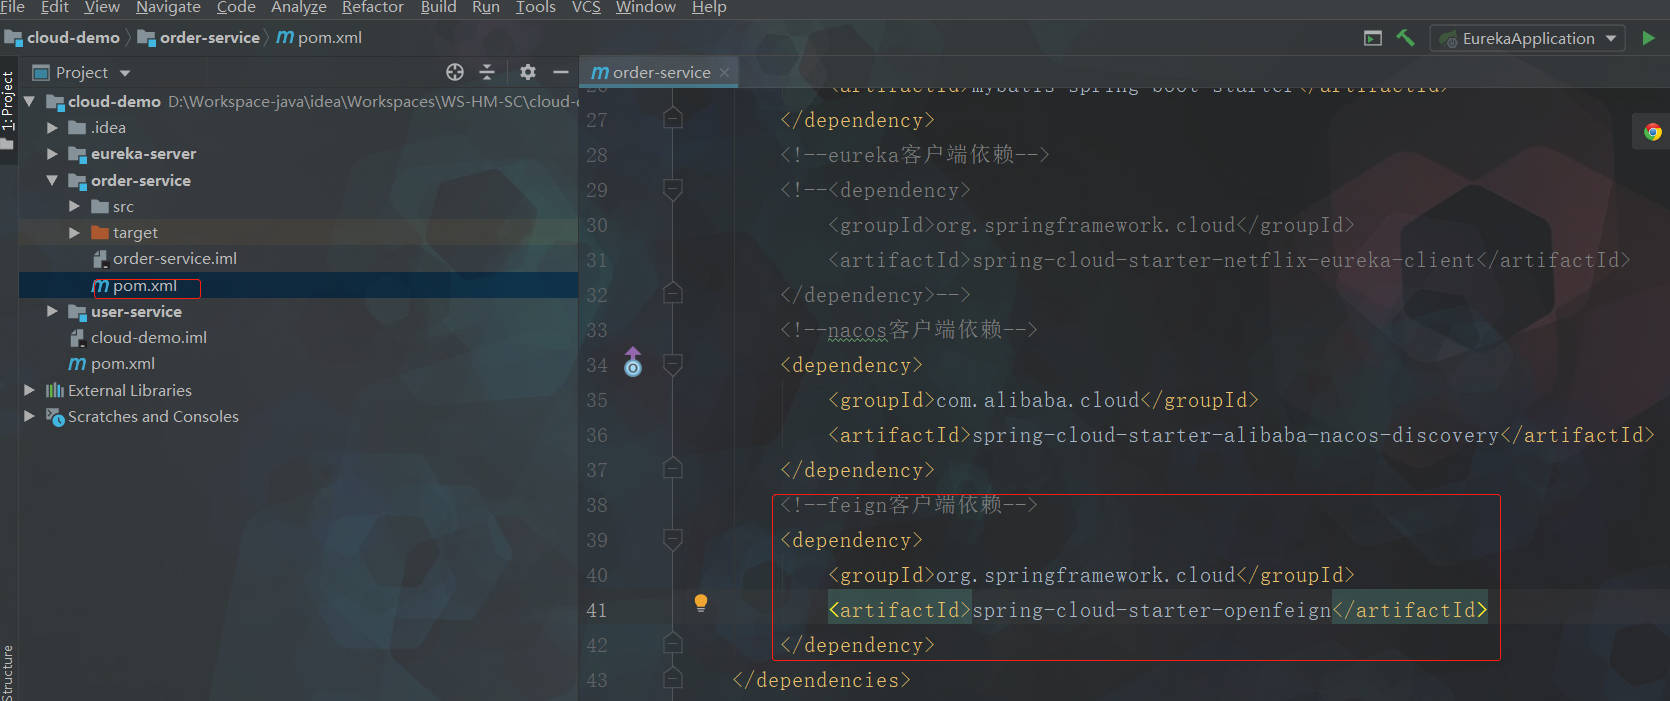Viewport: 1670px width, 701px height.
Task: Open the Window menu
Action: click(645, 8)
